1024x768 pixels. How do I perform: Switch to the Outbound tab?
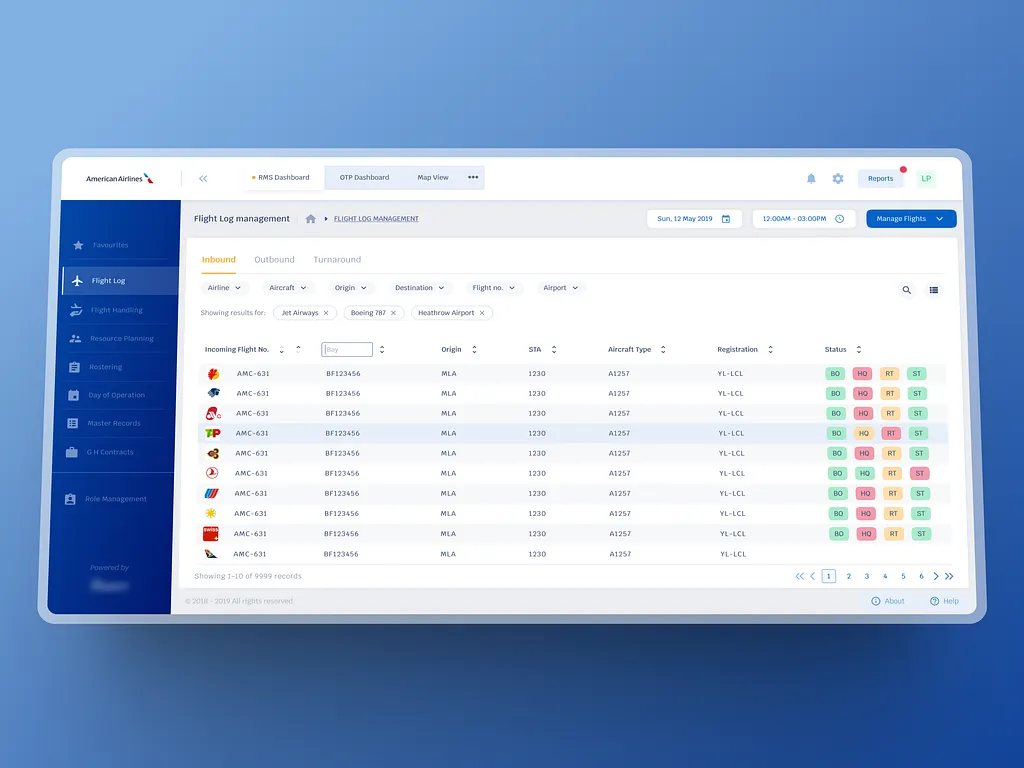point(274,260)
